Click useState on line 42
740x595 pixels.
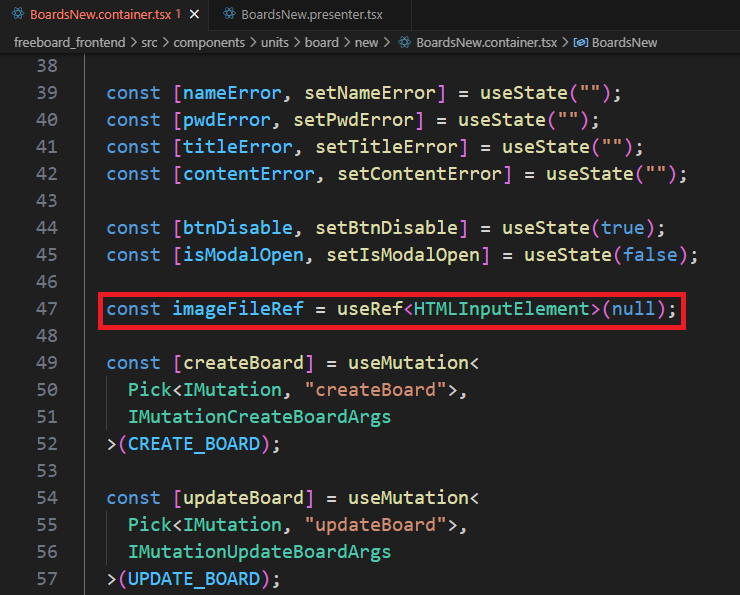(x=590, y=174)
